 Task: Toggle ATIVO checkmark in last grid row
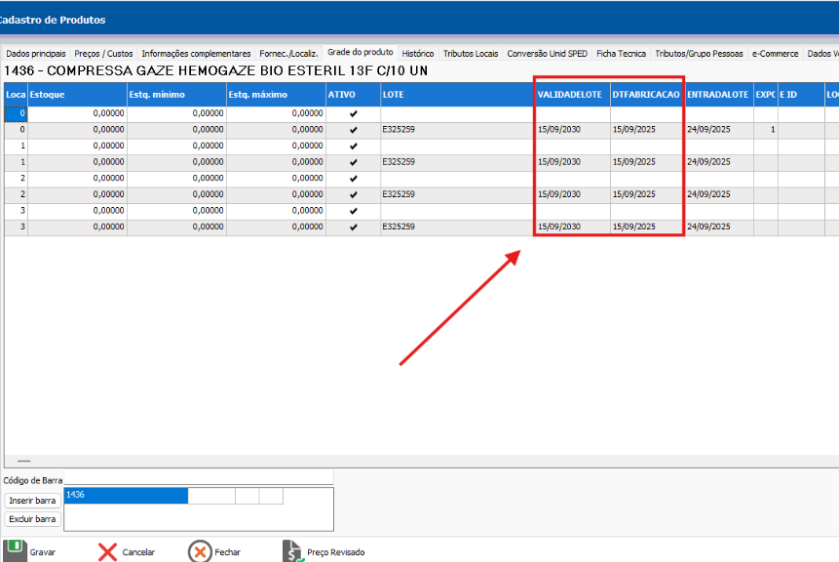(353, 227)
